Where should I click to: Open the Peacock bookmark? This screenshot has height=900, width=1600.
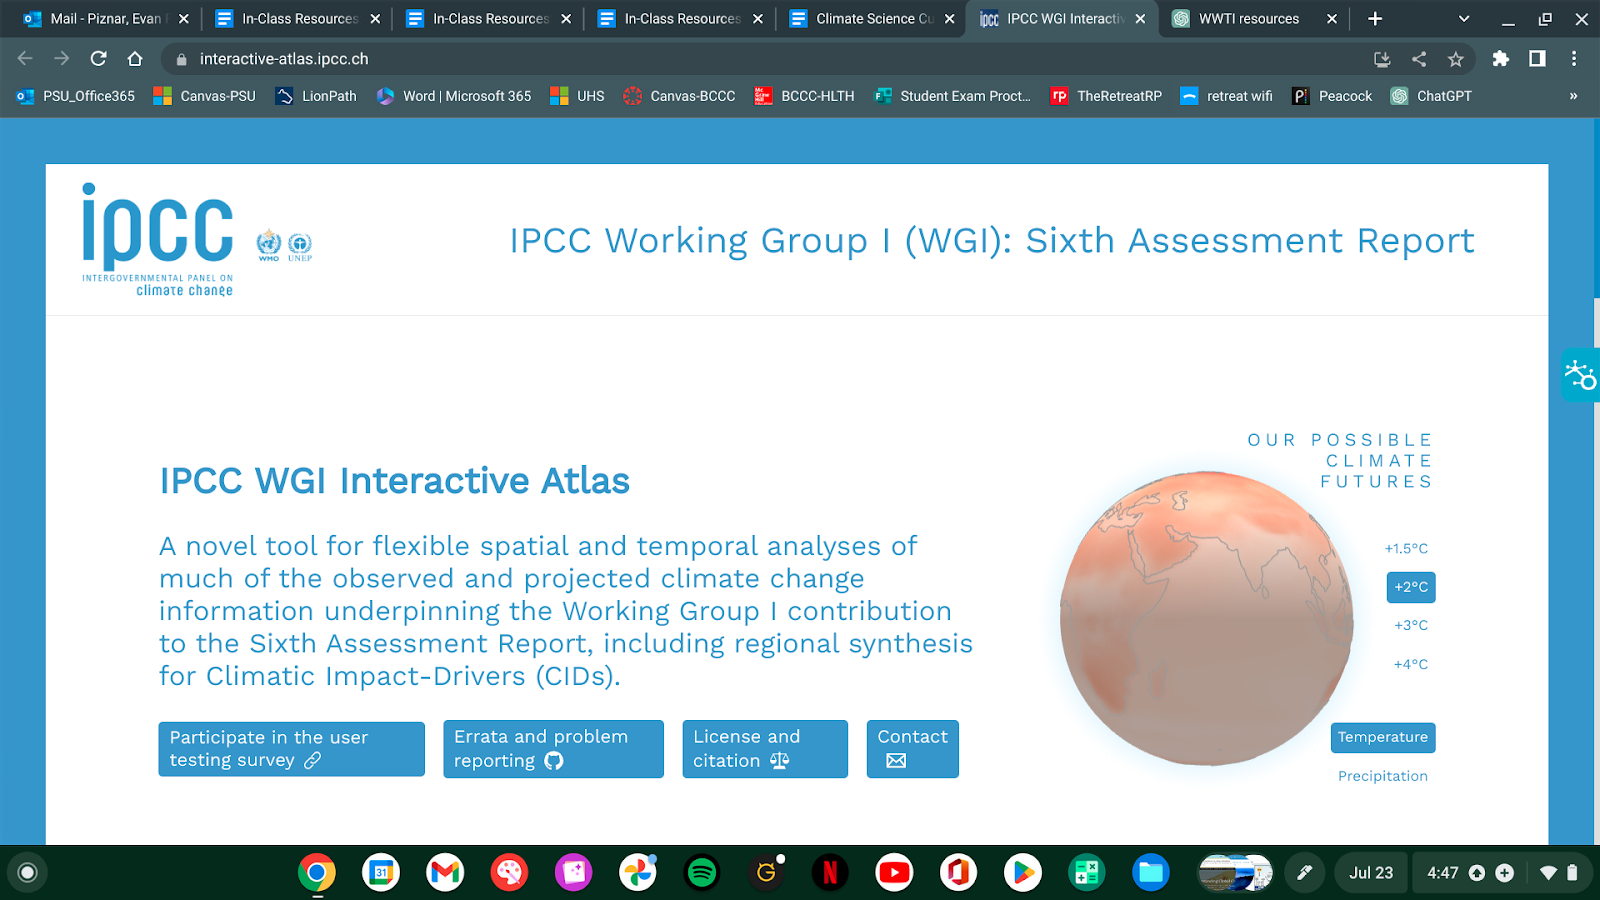[1332, 96]
